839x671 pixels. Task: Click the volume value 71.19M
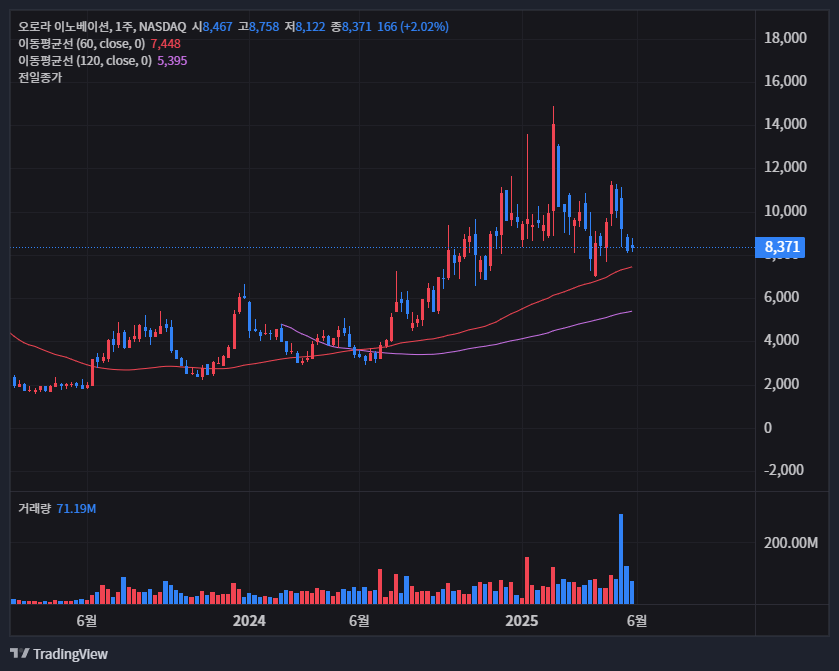[x=77, y=508]
